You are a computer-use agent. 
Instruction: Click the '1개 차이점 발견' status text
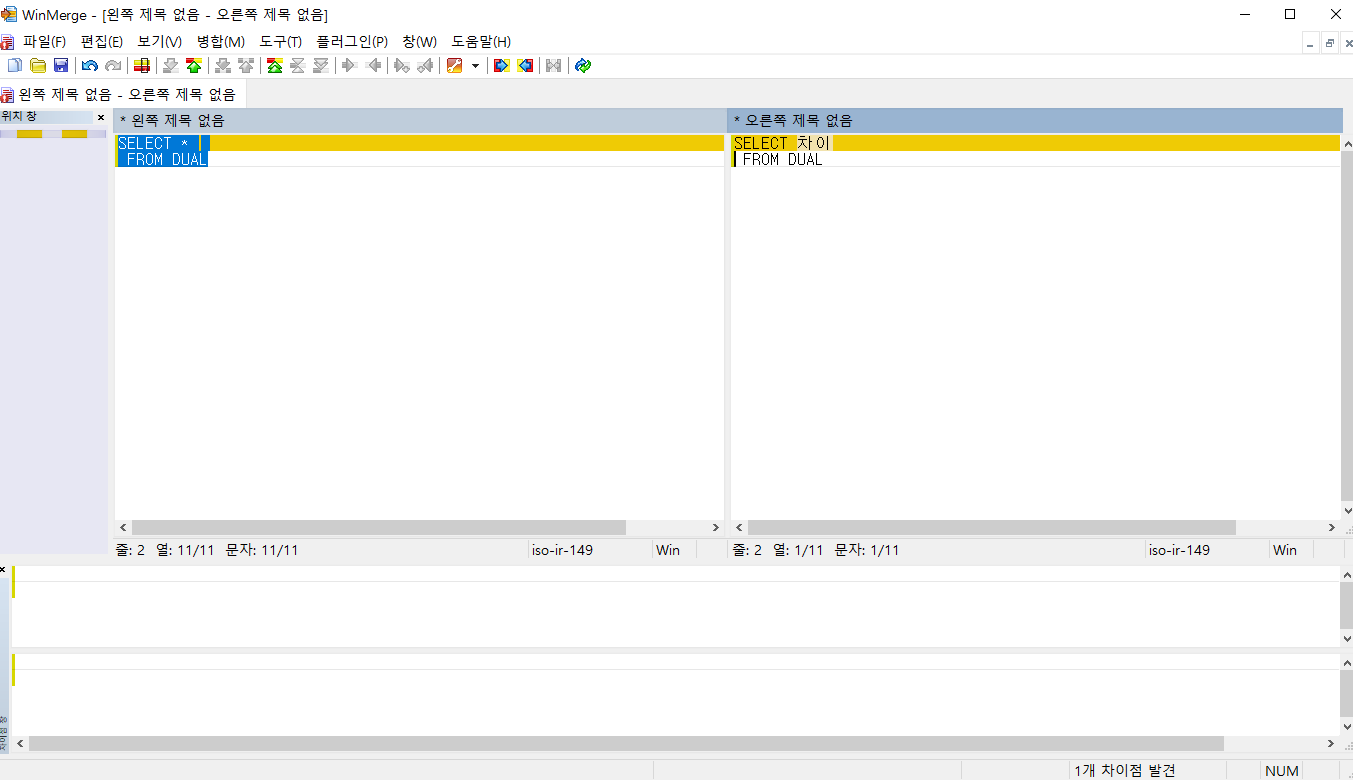coord(1125,771)
